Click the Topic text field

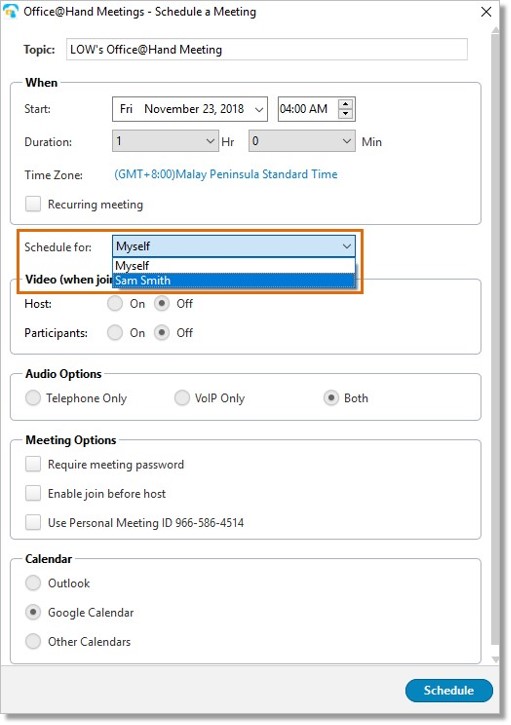tap(266, 49)
